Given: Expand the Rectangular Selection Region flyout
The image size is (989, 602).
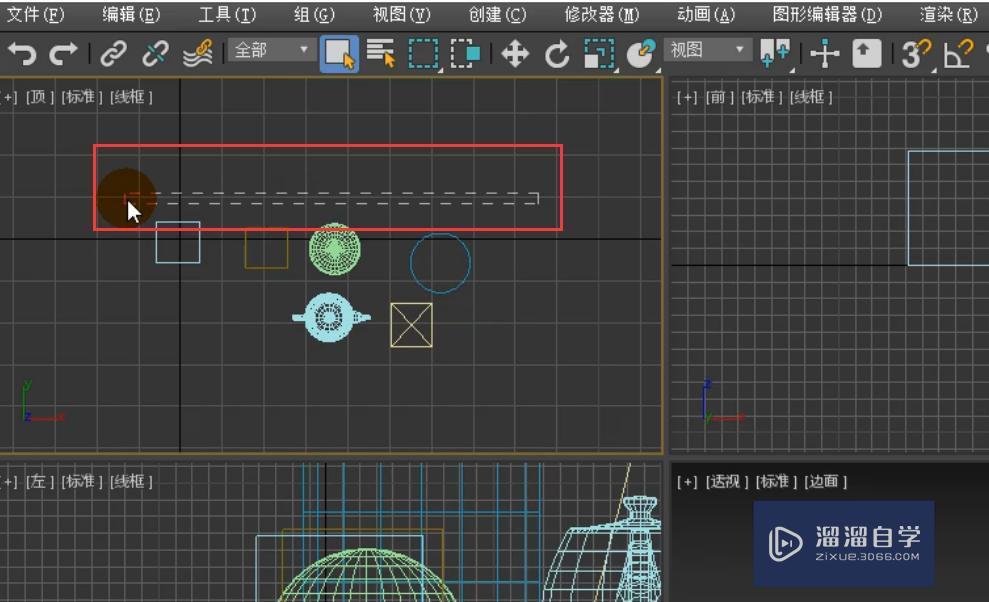Looking at the screenshot, I should point(423,54).
